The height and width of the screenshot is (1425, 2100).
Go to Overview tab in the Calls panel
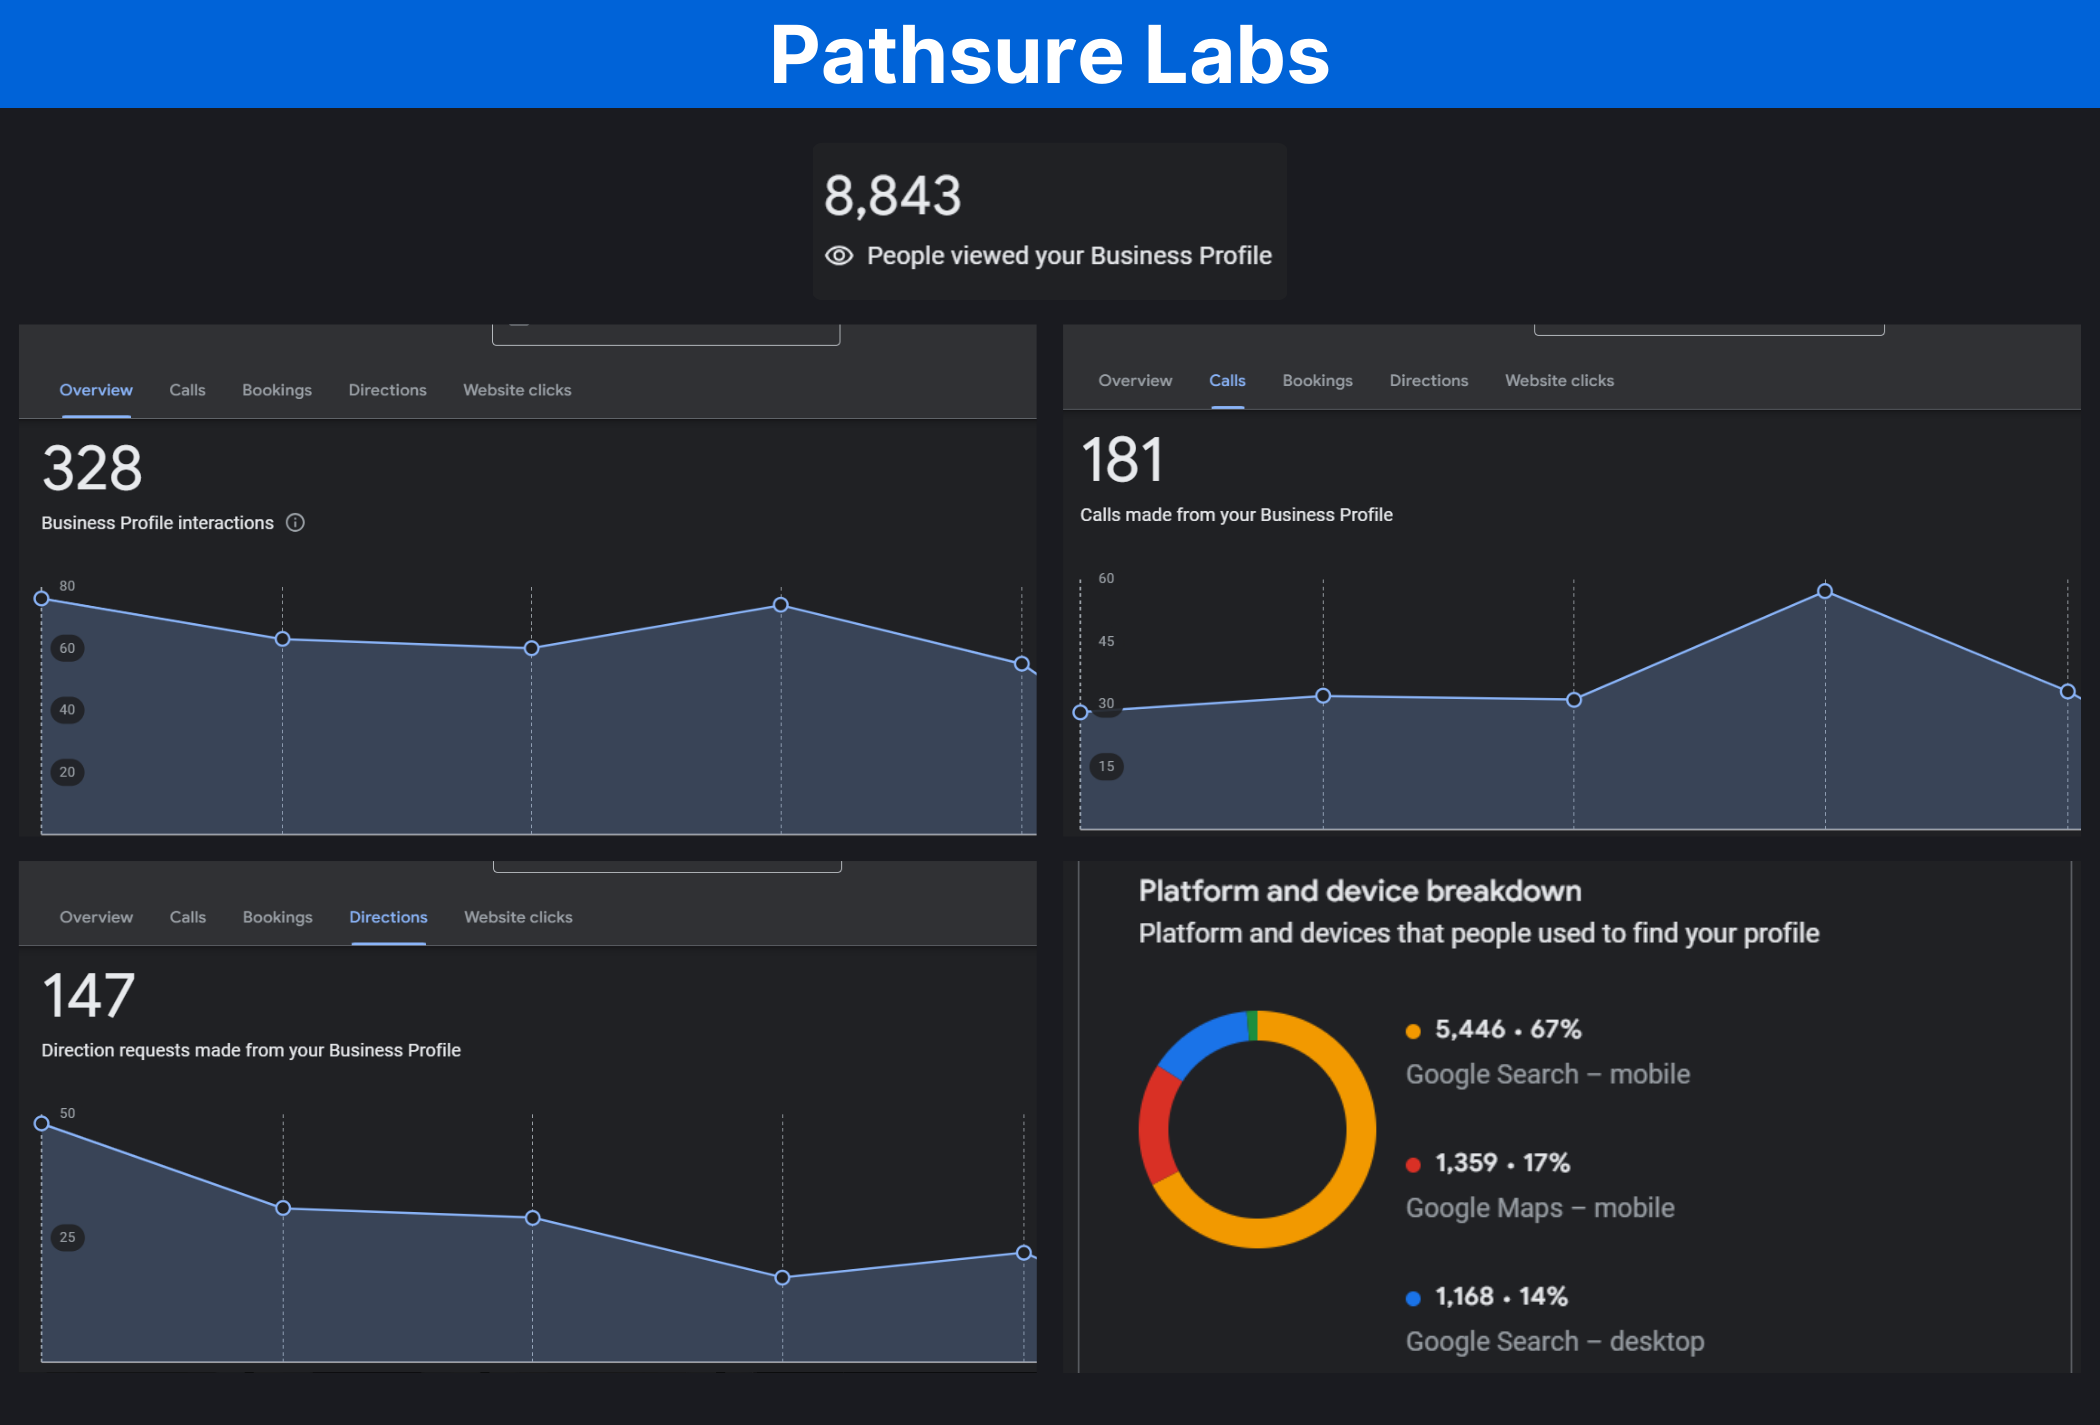click(x=1135, y=381)
